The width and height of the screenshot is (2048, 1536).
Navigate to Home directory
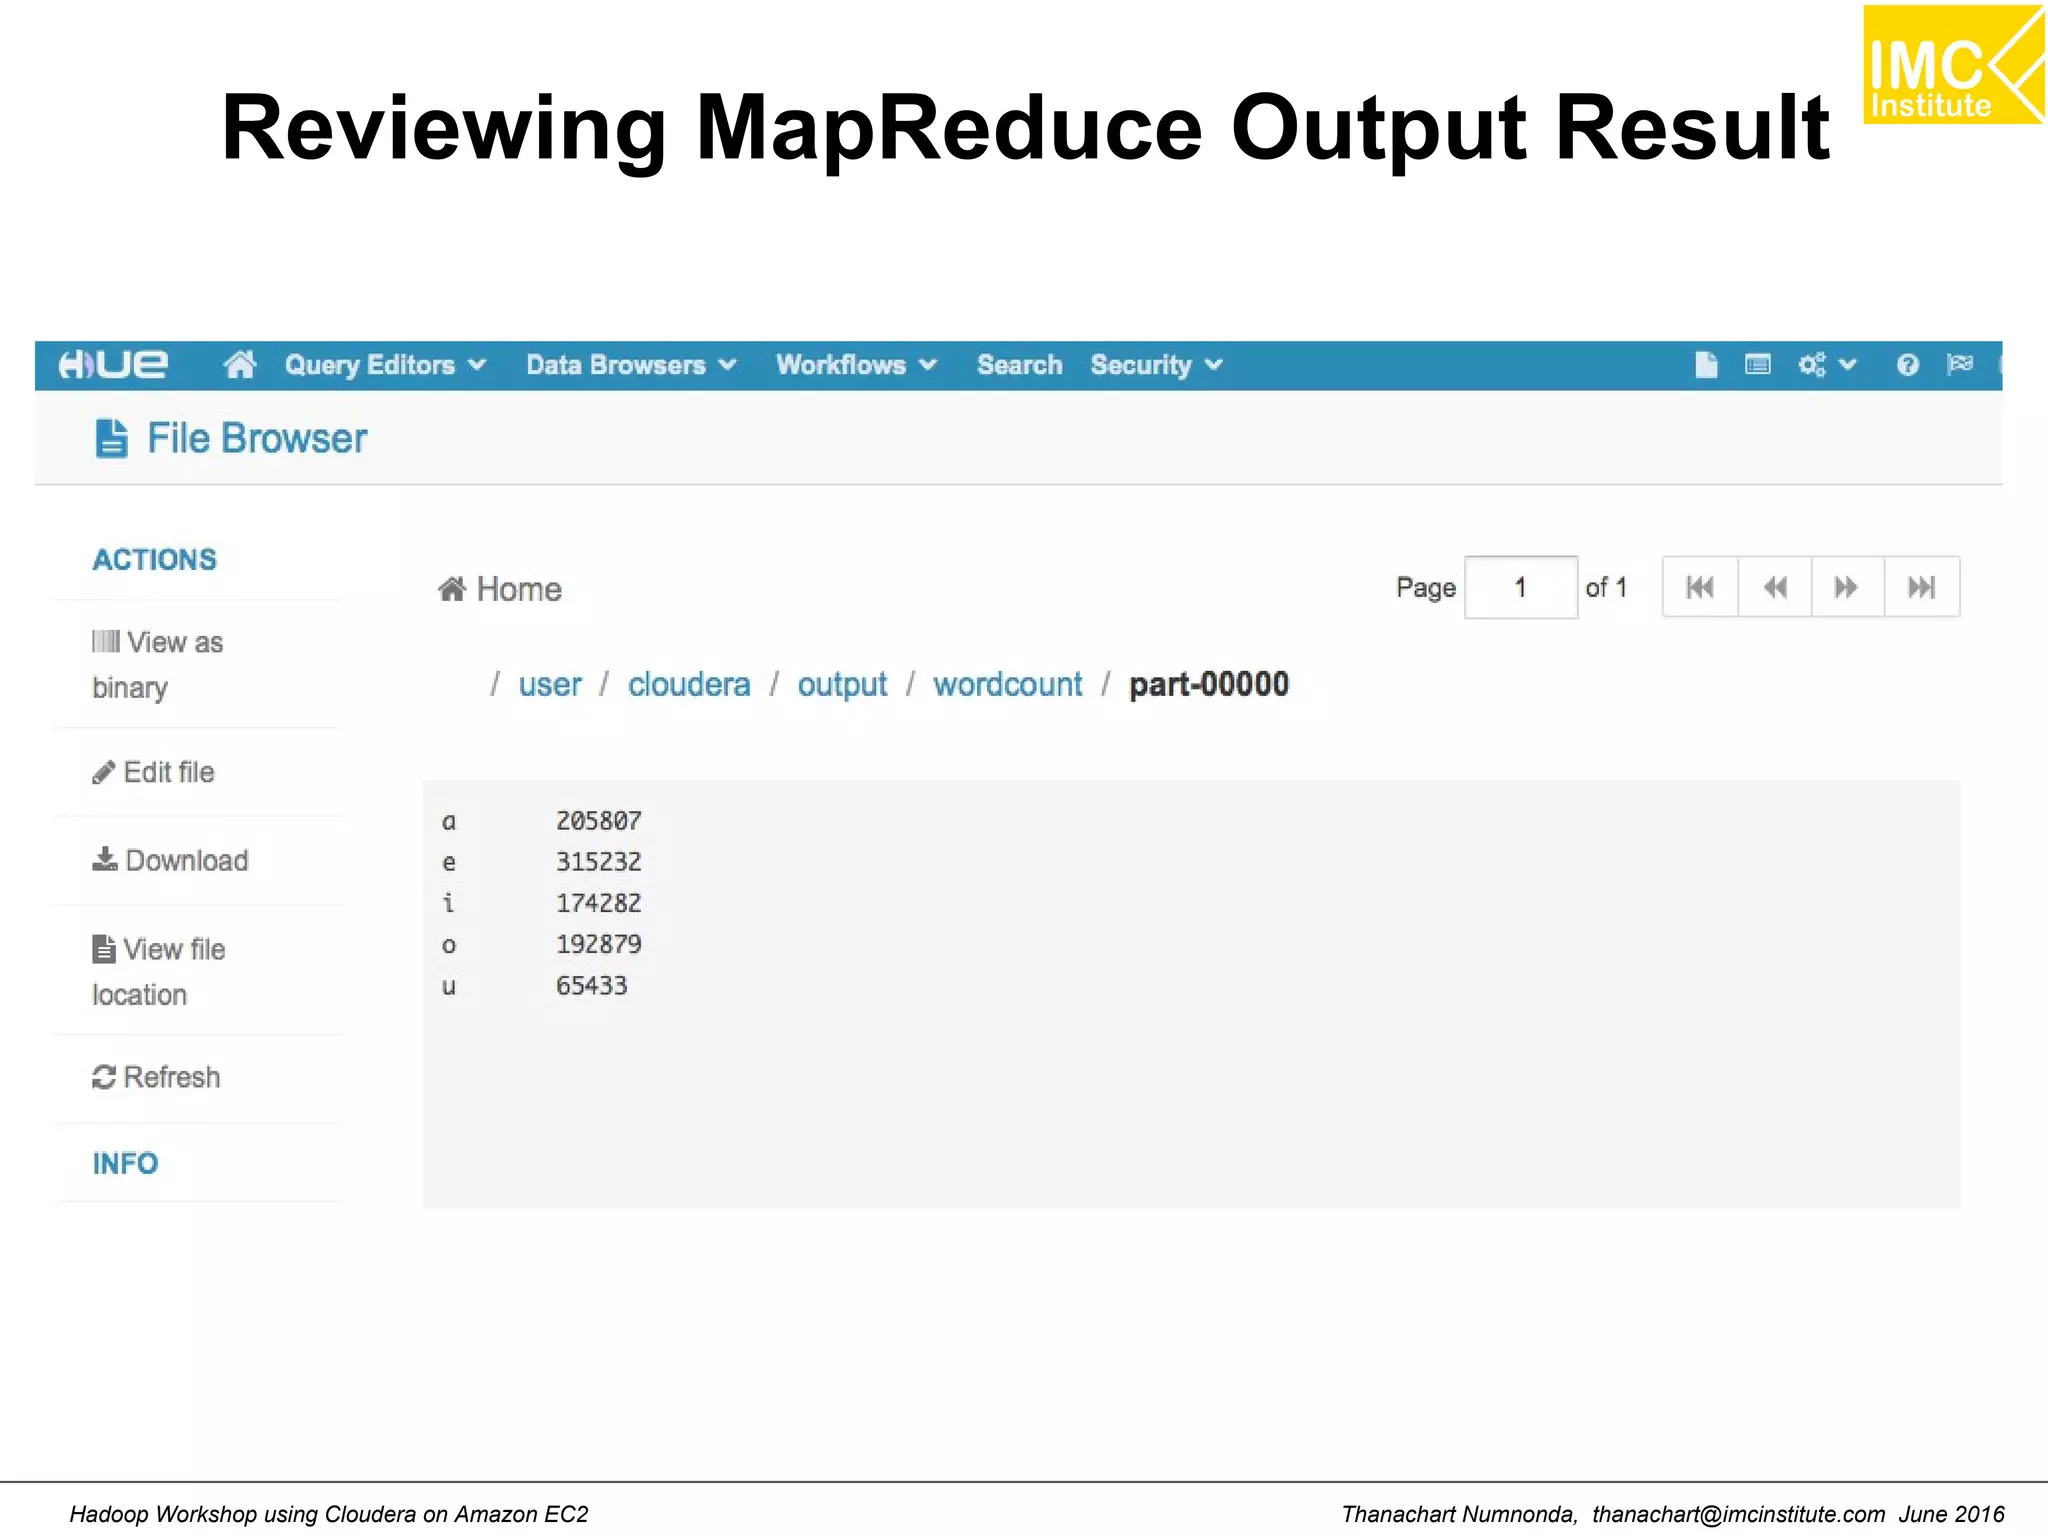pos(500,589)
